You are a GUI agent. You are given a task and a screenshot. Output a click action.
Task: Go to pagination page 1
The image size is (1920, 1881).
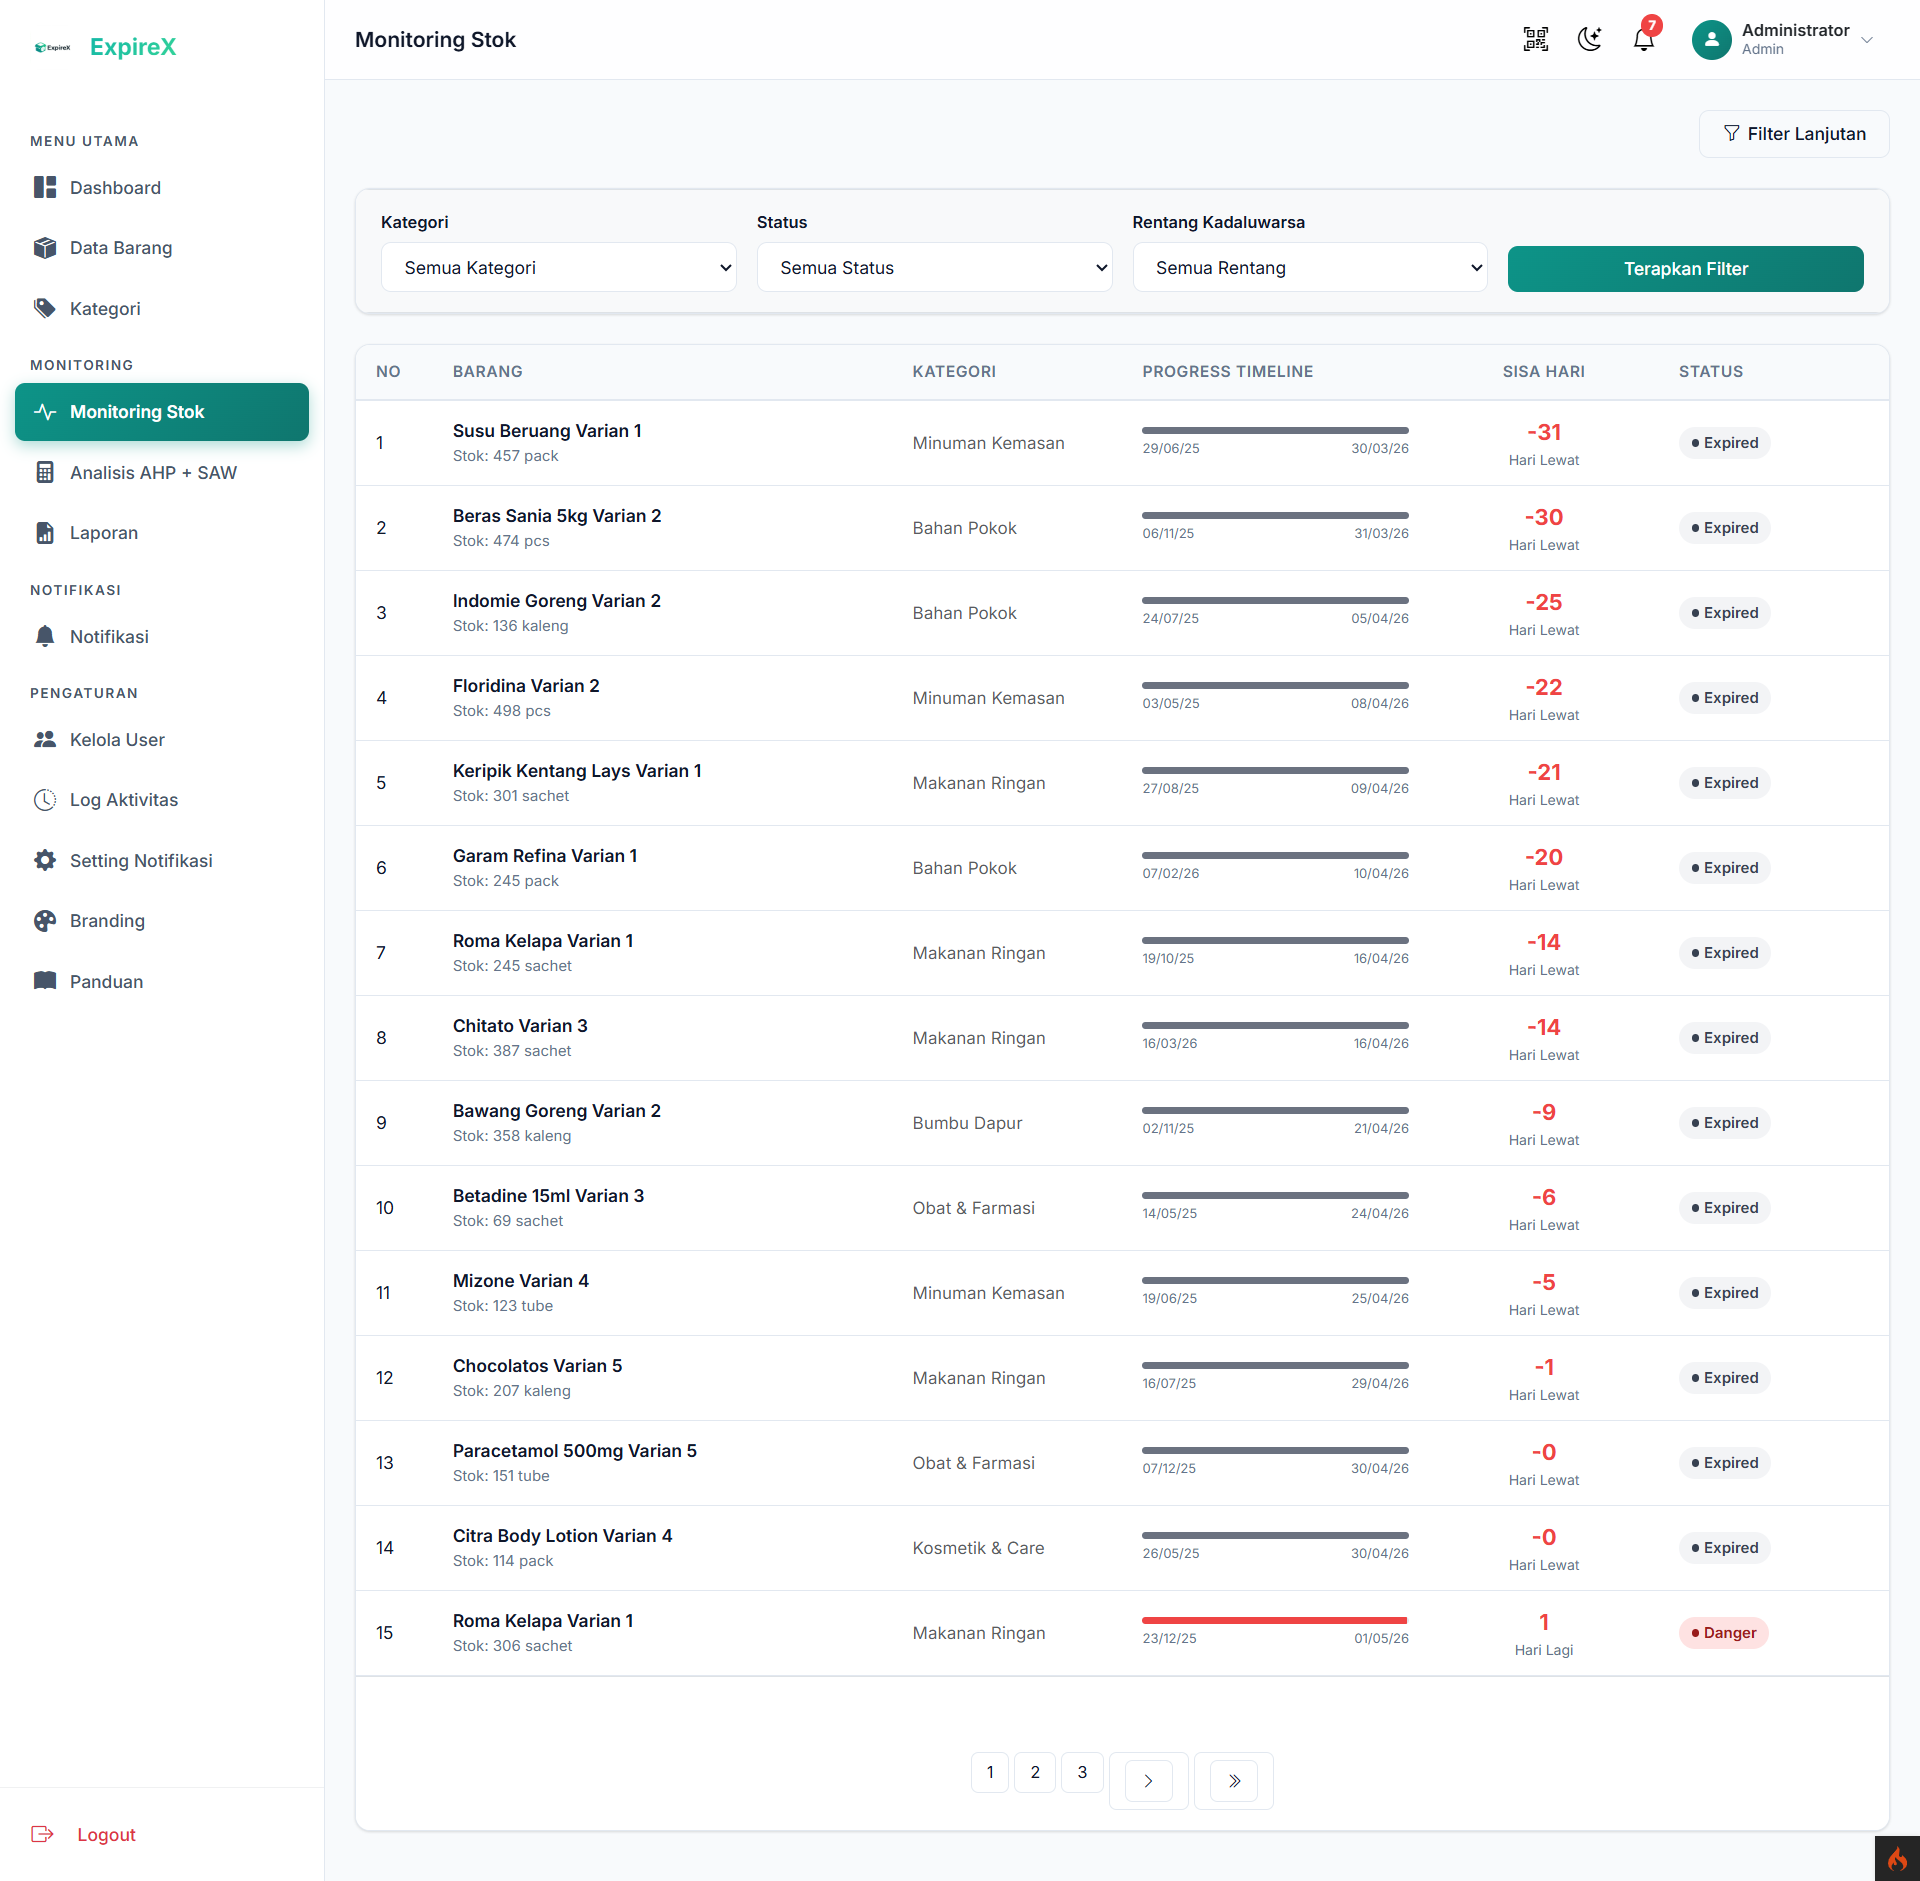(x=990, y=1773)
